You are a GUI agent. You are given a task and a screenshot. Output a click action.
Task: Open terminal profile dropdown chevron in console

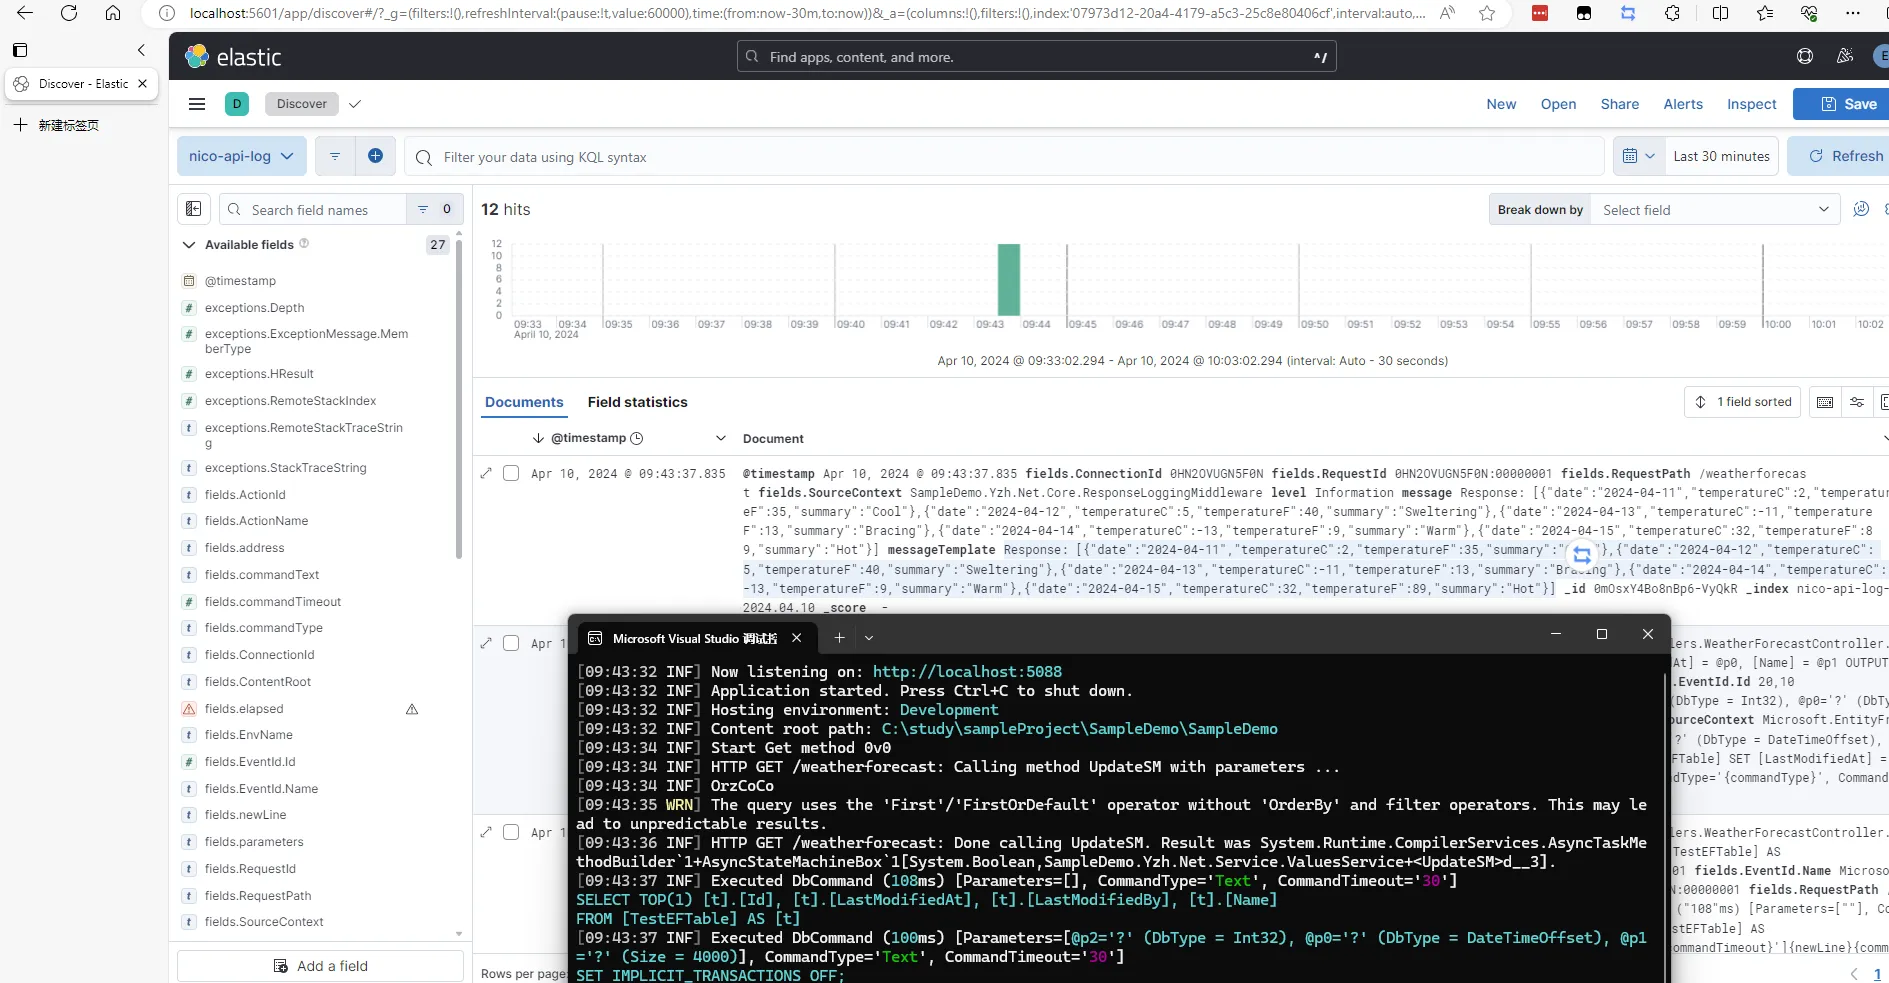click(869, 637)
